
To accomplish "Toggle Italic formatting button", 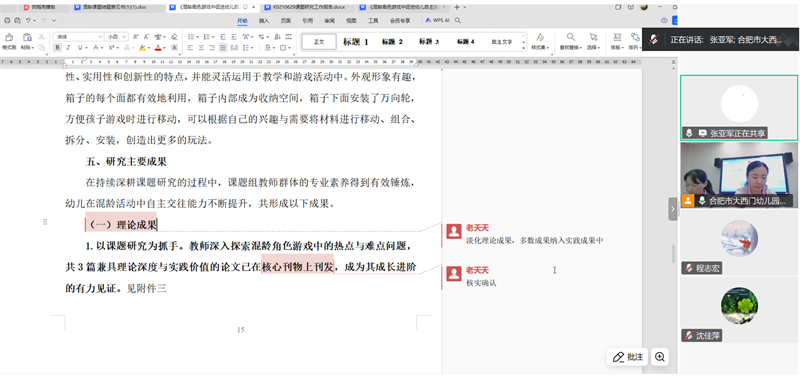I will pos(69,47).
